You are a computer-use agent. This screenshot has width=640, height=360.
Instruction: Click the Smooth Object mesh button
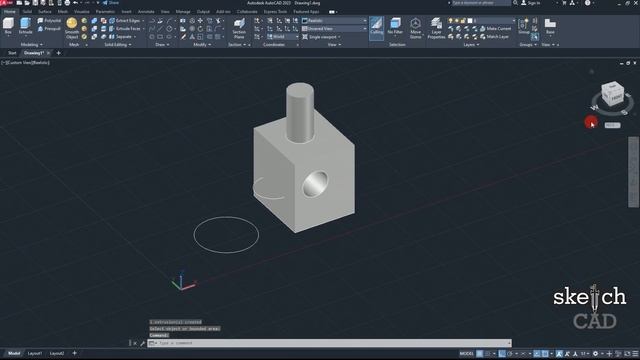coord(72,29)
